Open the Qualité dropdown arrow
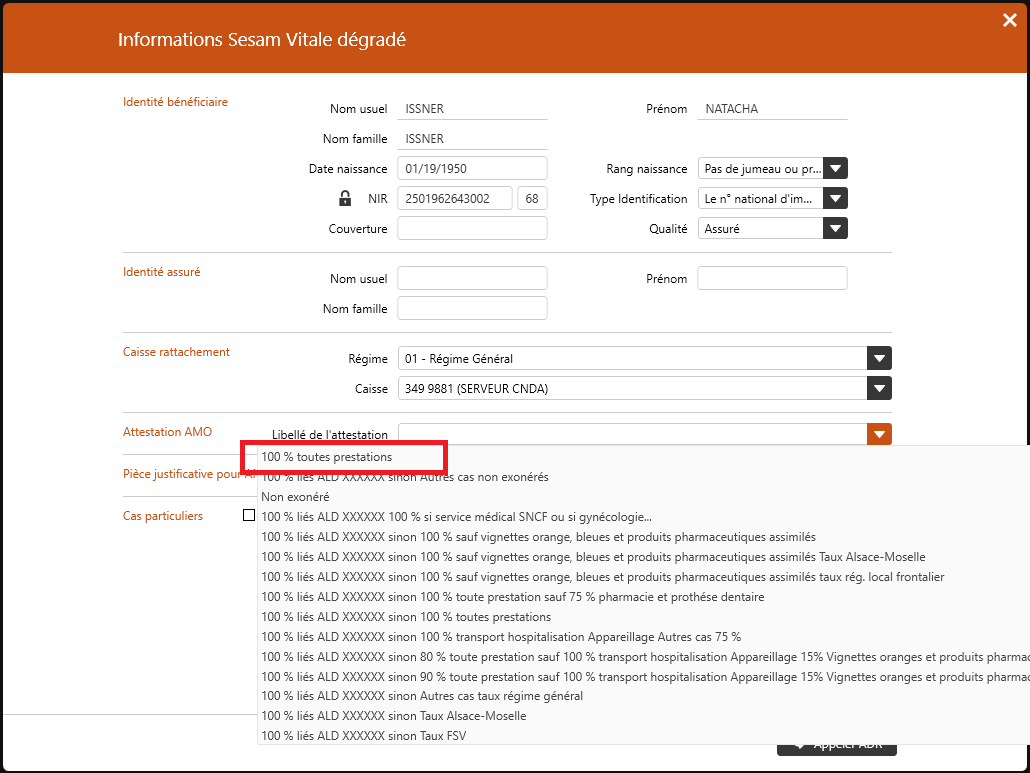Screen dimensions: 1030x773 (x=835, y=229)
